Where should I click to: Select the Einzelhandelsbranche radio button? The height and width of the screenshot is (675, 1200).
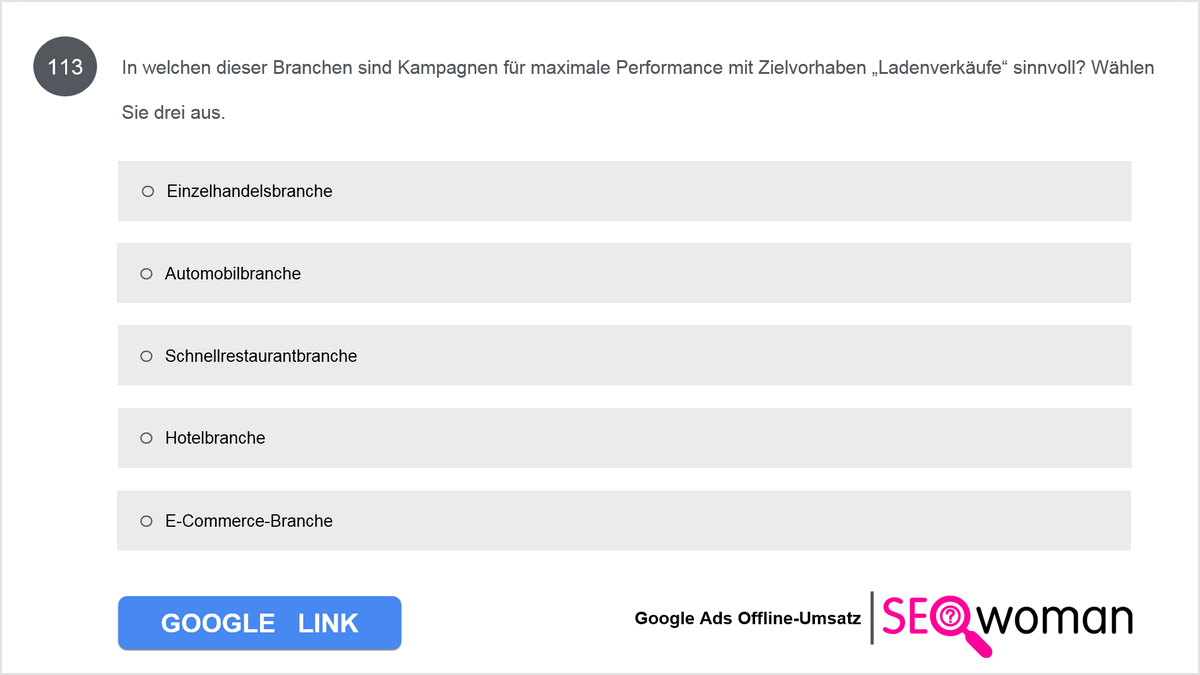click(148, 191)
